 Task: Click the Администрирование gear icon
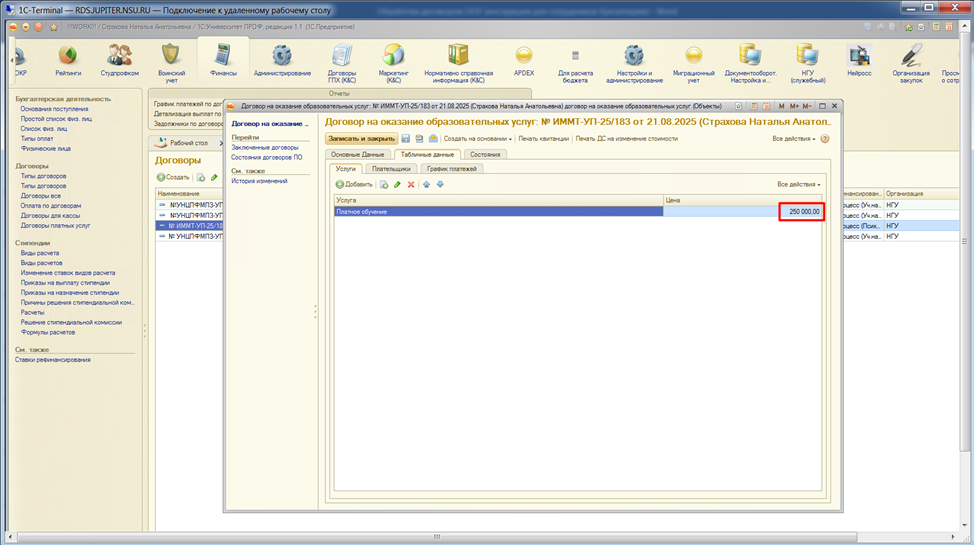pos(282,56)
